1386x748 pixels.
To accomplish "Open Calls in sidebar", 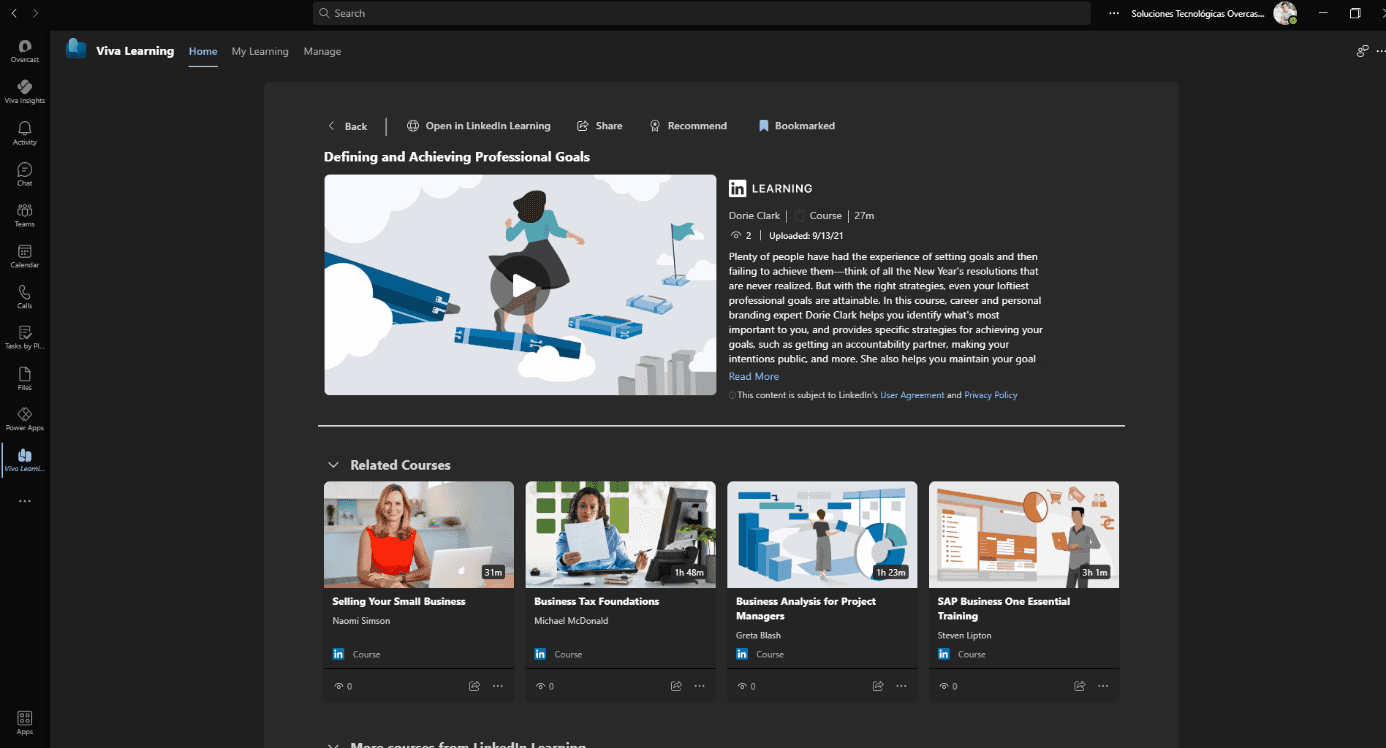I will tap(25, 297).
